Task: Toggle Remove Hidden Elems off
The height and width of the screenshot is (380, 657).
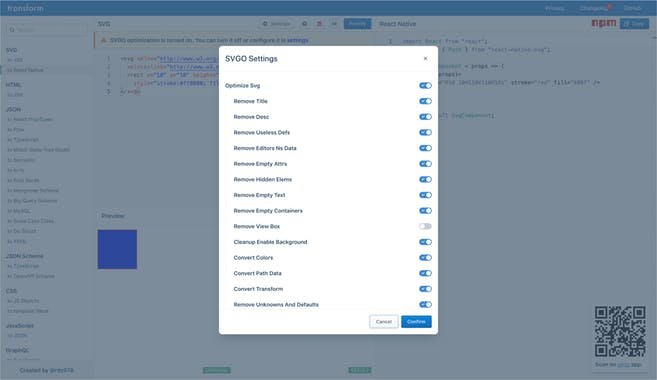Action: (x=425, y=179)
